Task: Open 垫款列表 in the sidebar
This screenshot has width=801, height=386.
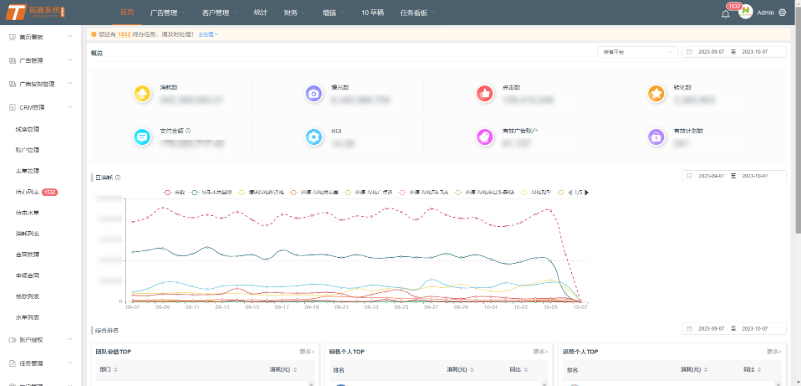Action: 28,296
